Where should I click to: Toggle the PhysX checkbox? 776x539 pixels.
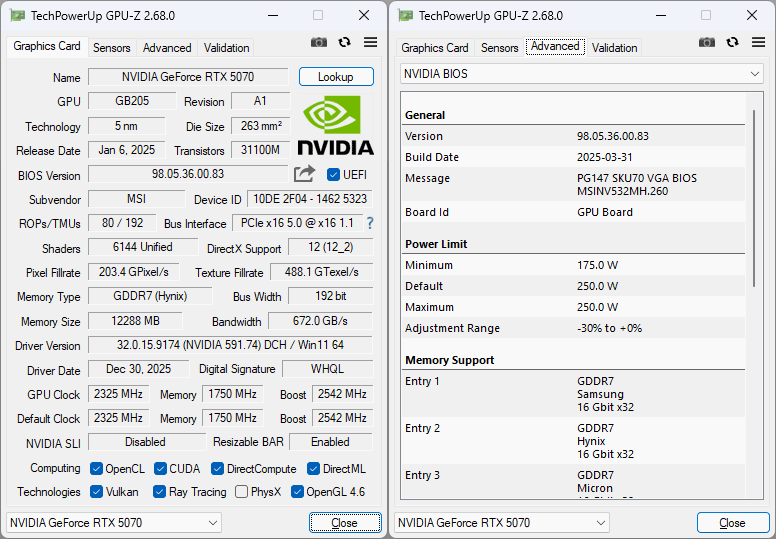tap(242, 491)
